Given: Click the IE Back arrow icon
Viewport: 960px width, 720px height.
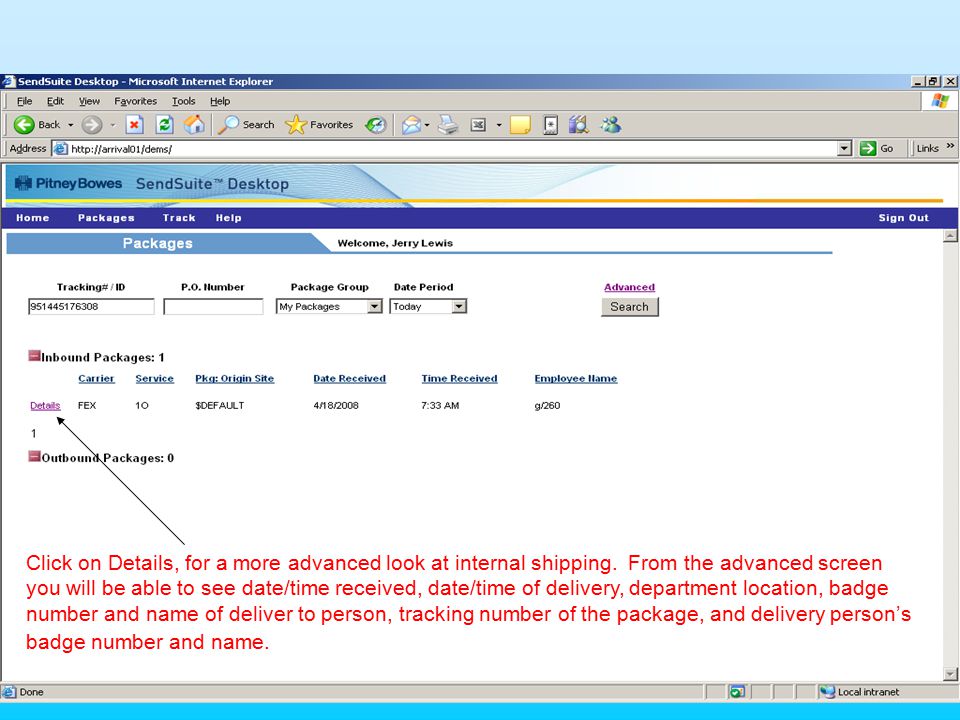Looking at the screenshot, I should pos(24,125).
